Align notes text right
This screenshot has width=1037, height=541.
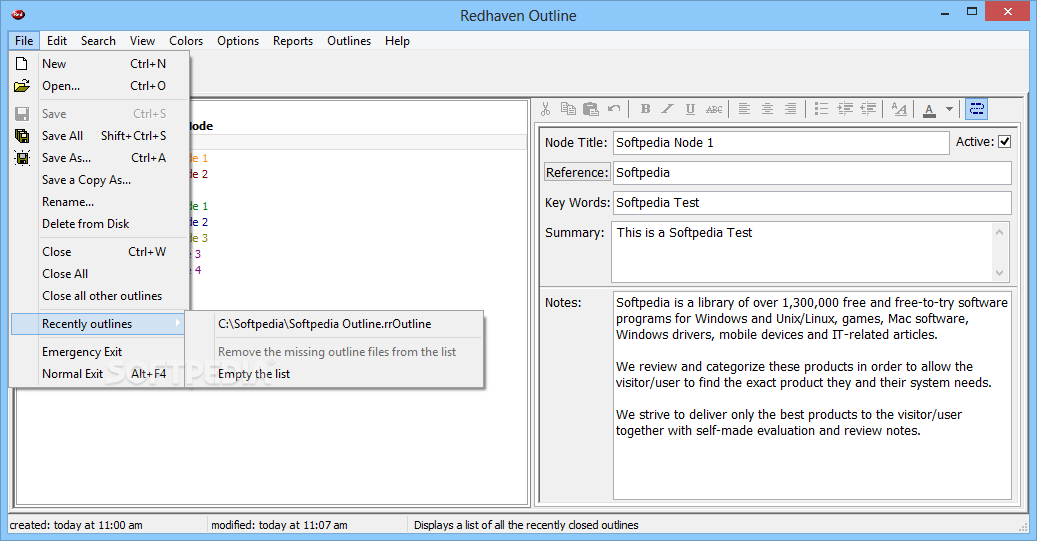pos(790,109)
